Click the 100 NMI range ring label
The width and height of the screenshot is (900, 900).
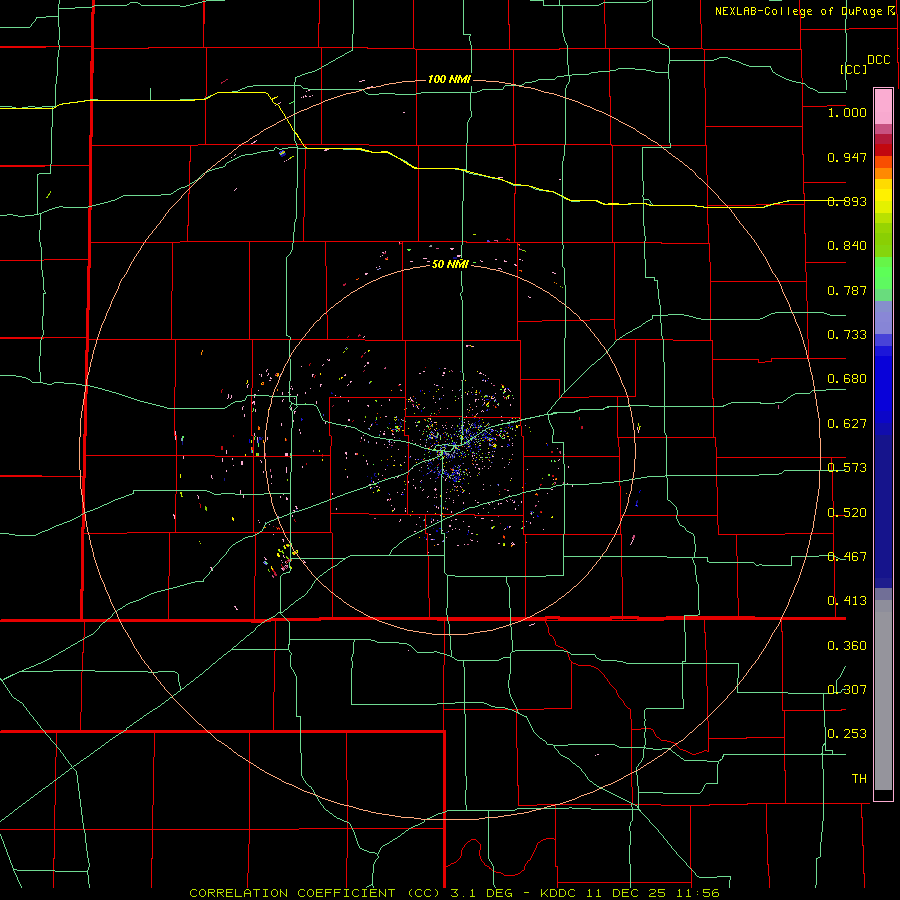pos(449,79)
